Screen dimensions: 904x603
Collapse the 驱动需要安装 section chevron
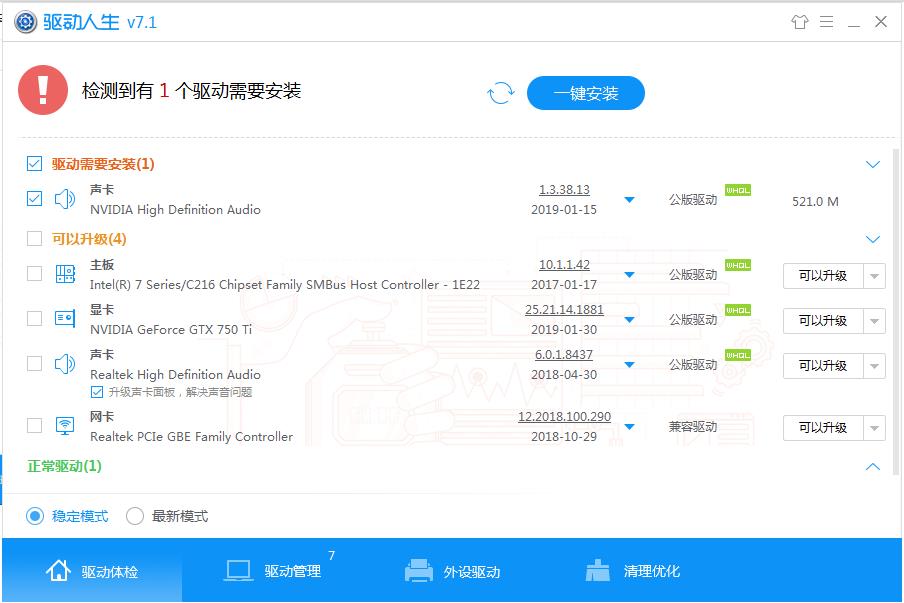(873, 164)
